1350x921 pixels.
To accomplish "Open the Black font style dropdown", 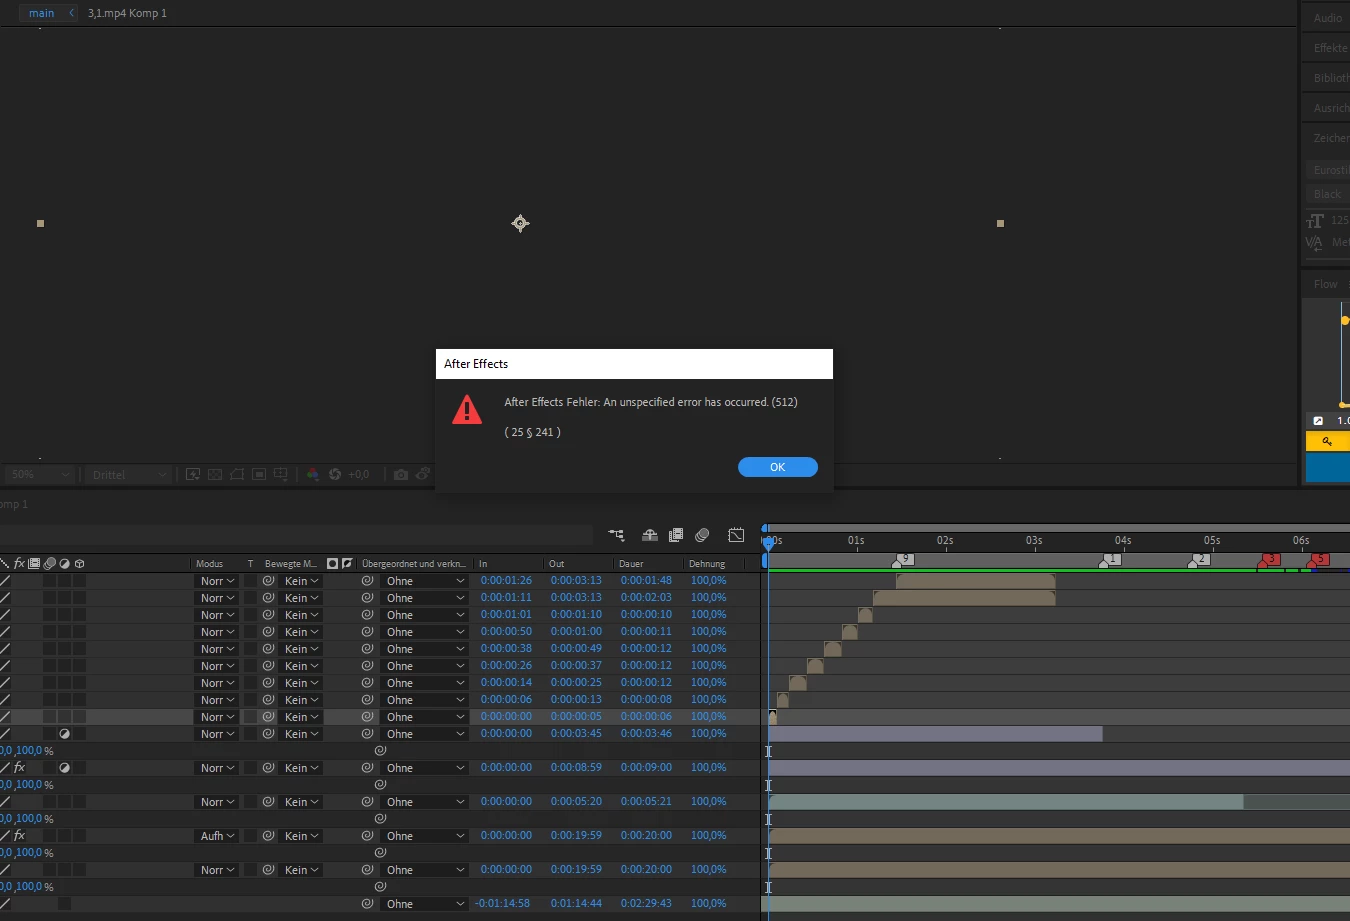I will click(1328, 194).
